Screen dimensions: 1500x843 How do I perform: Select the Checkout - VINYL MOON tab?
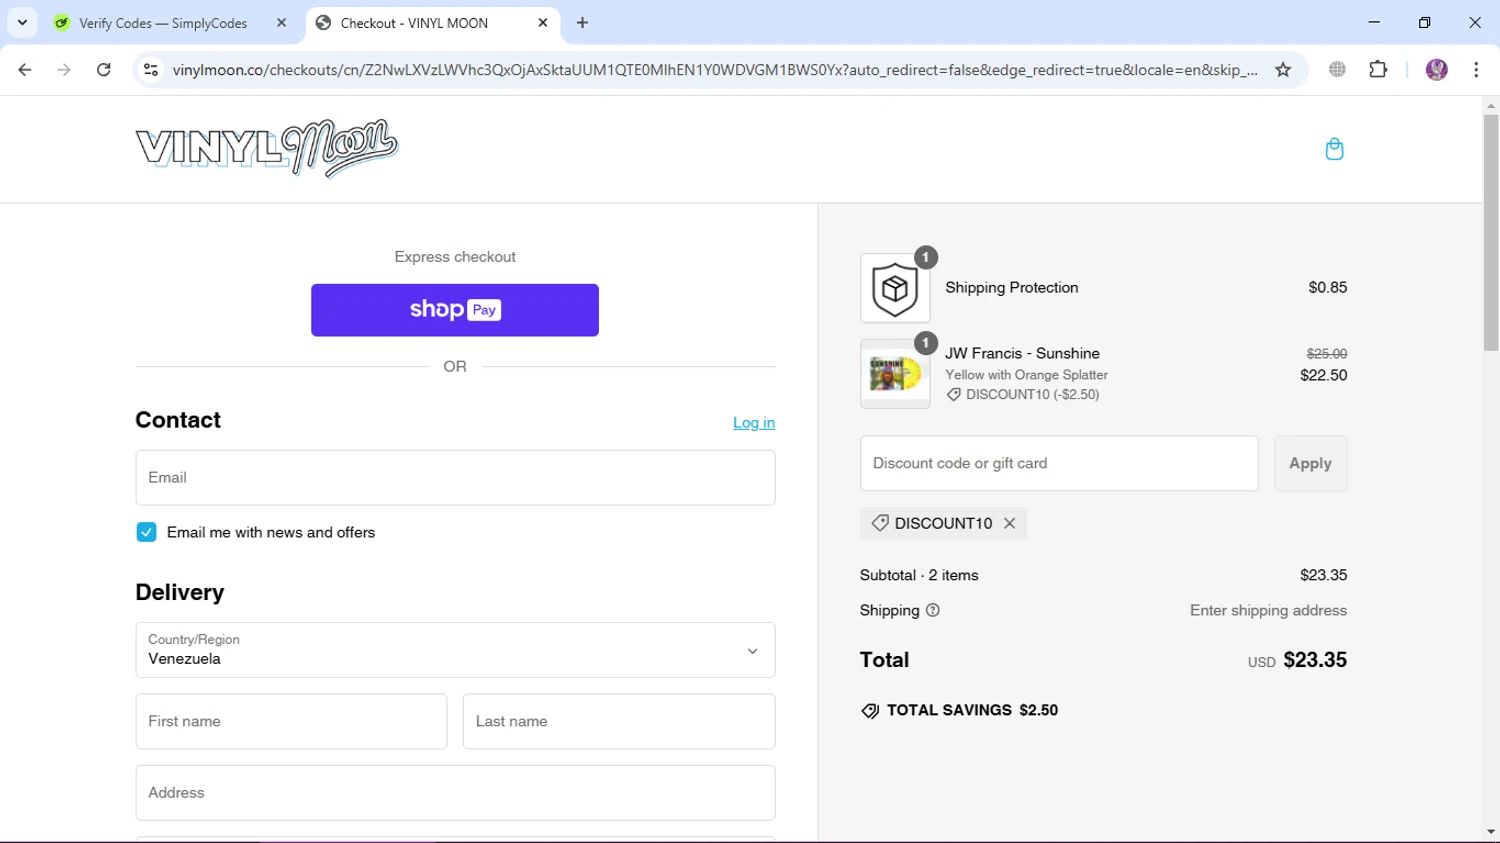click(414, 23)
